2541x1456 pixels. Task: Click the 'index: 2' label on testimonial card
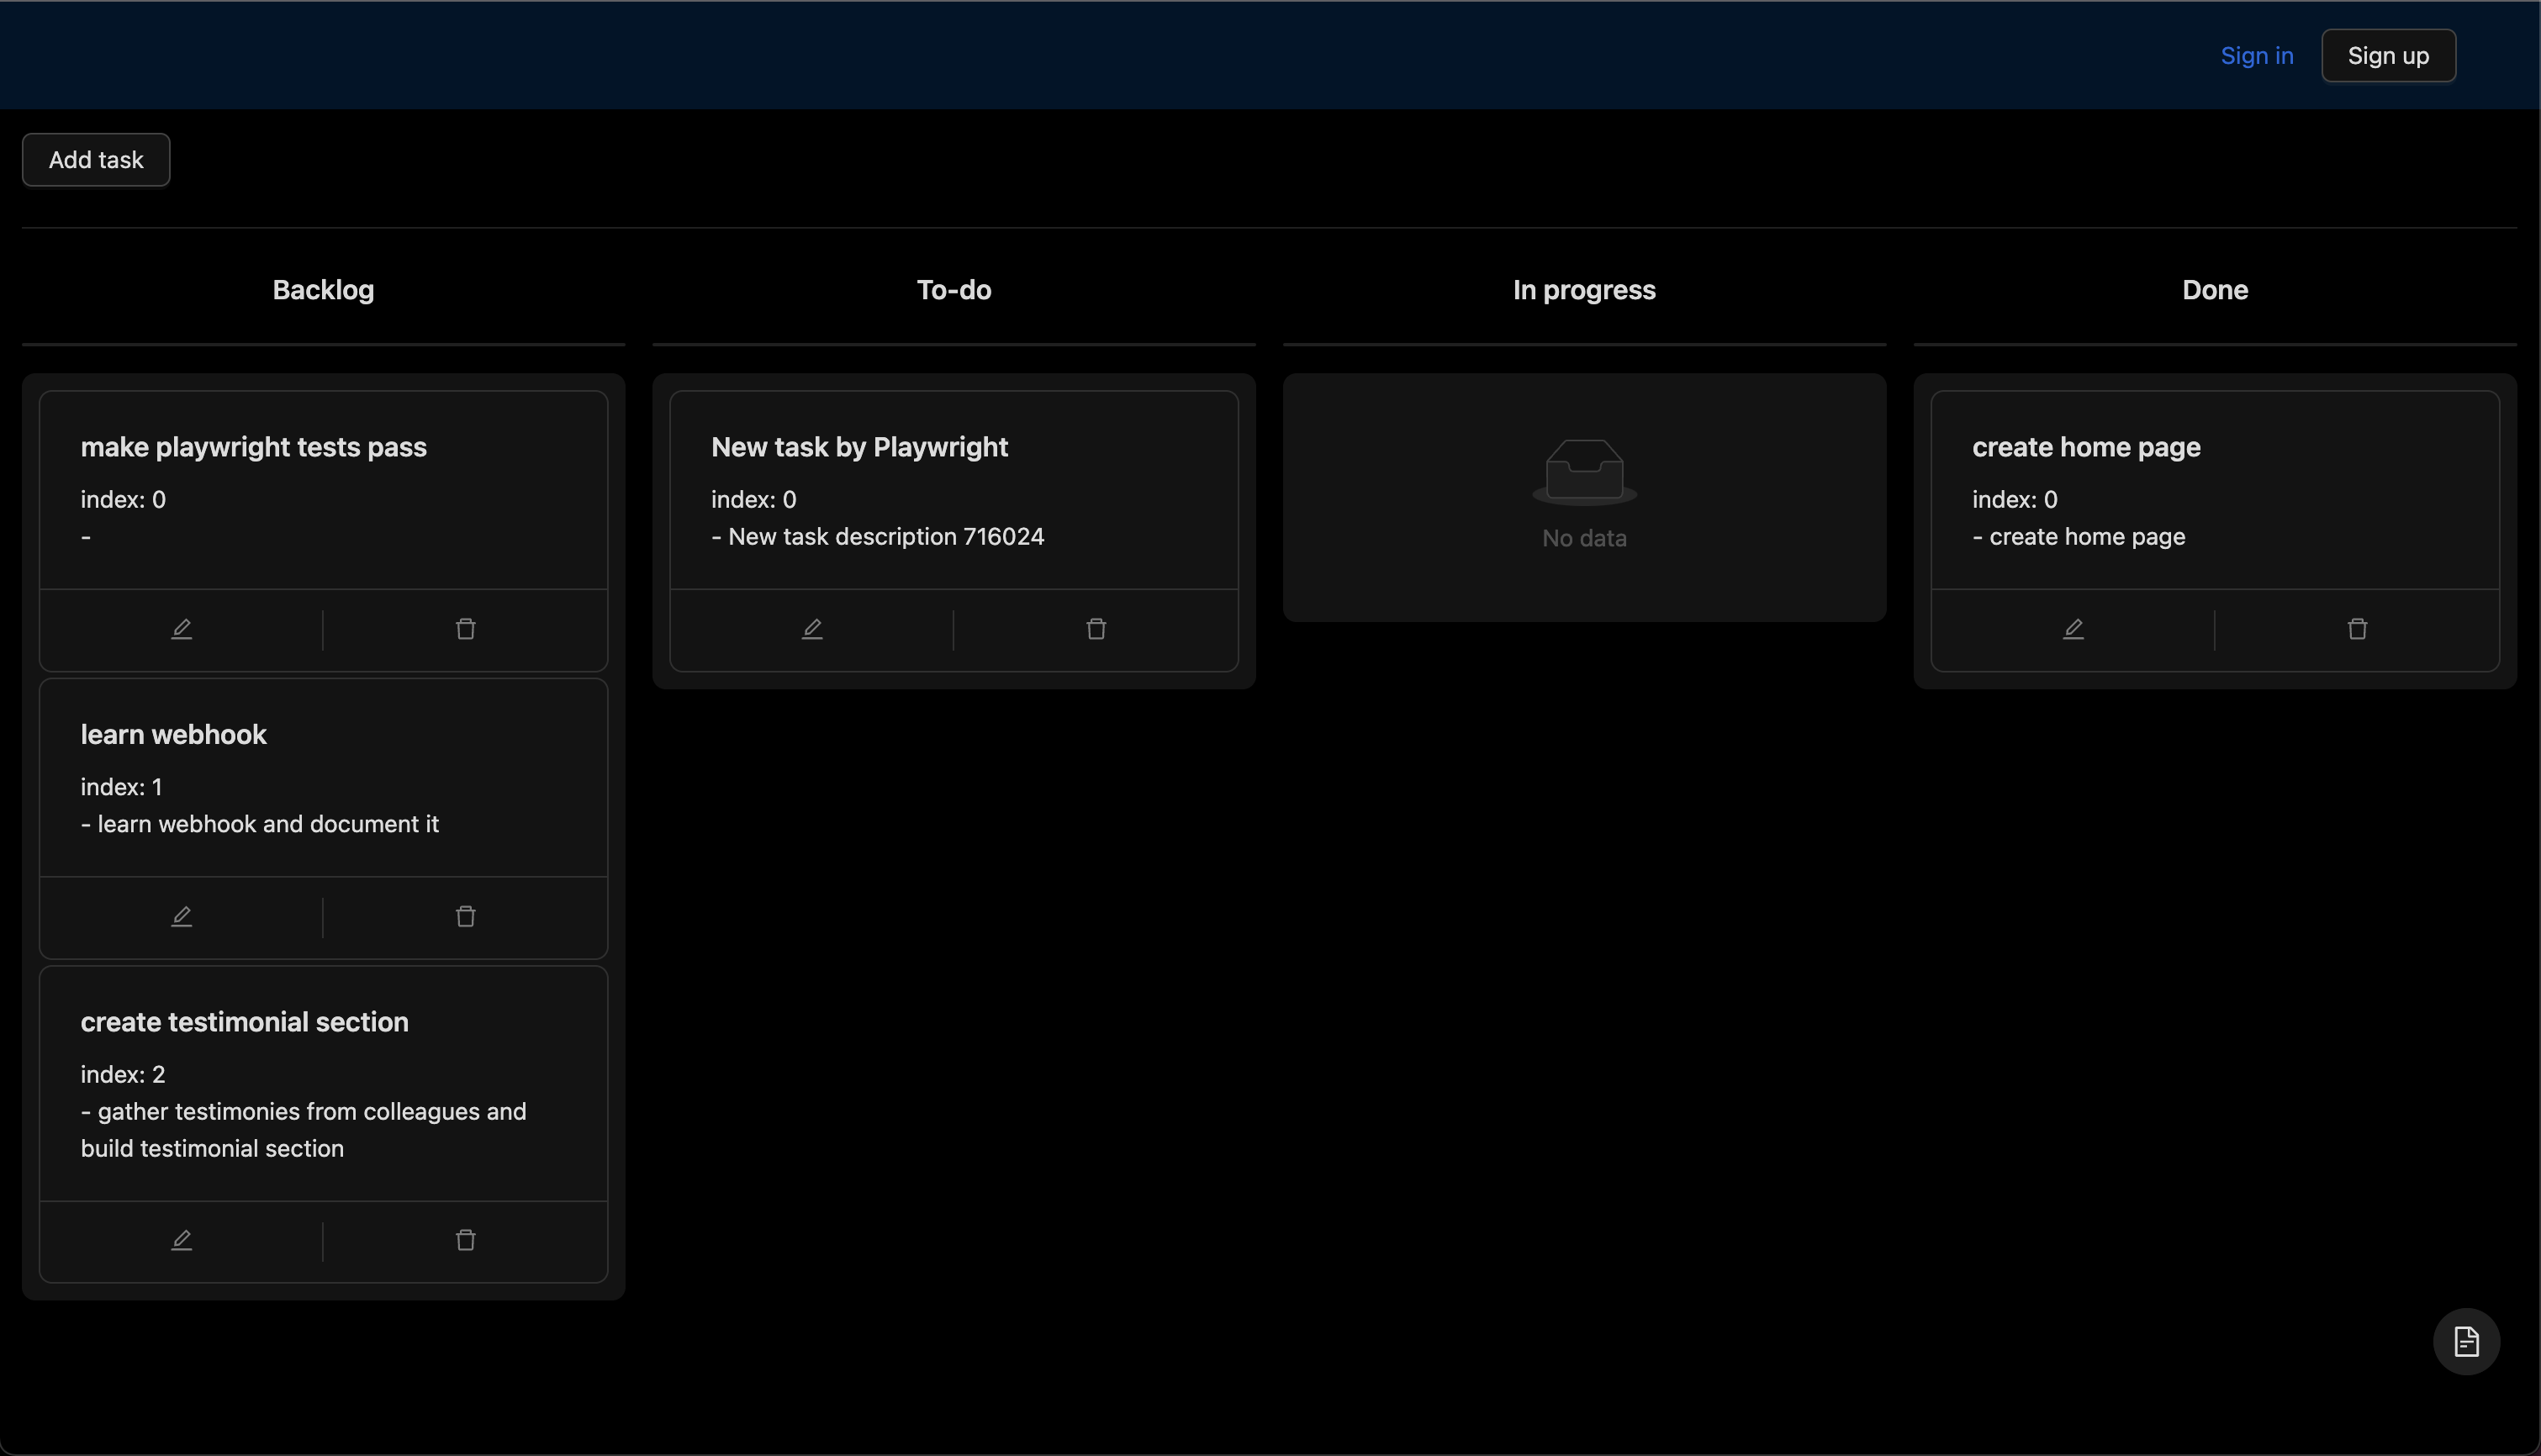point(123,1075)
